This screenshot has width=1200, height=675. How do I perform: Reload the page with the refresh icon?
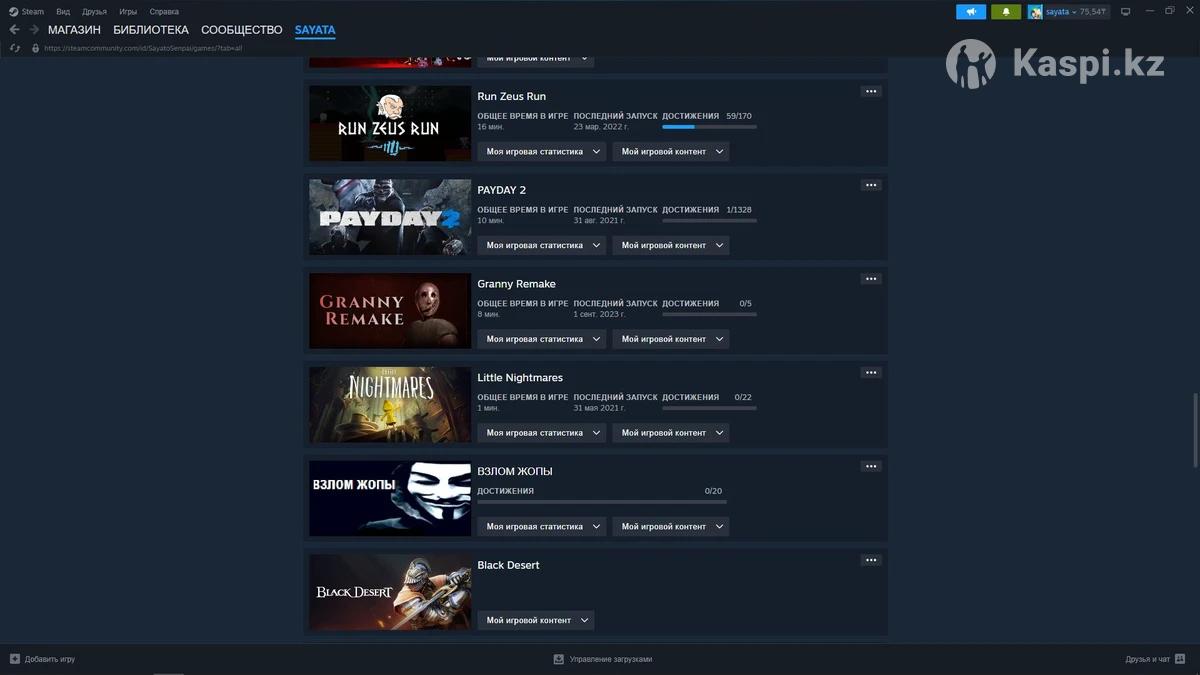pyautogui.click(x=15, y=48)
